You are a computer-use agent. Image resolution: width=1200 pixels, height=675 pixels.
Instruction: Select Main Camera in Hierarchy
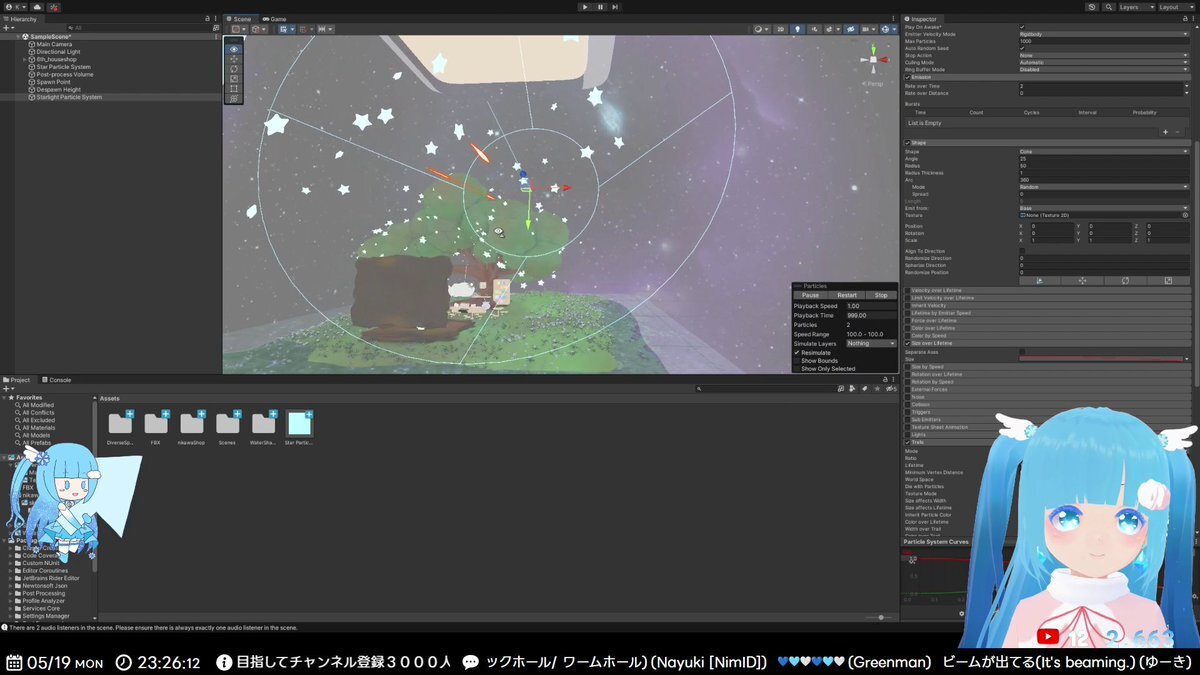(x=56, y=44)
